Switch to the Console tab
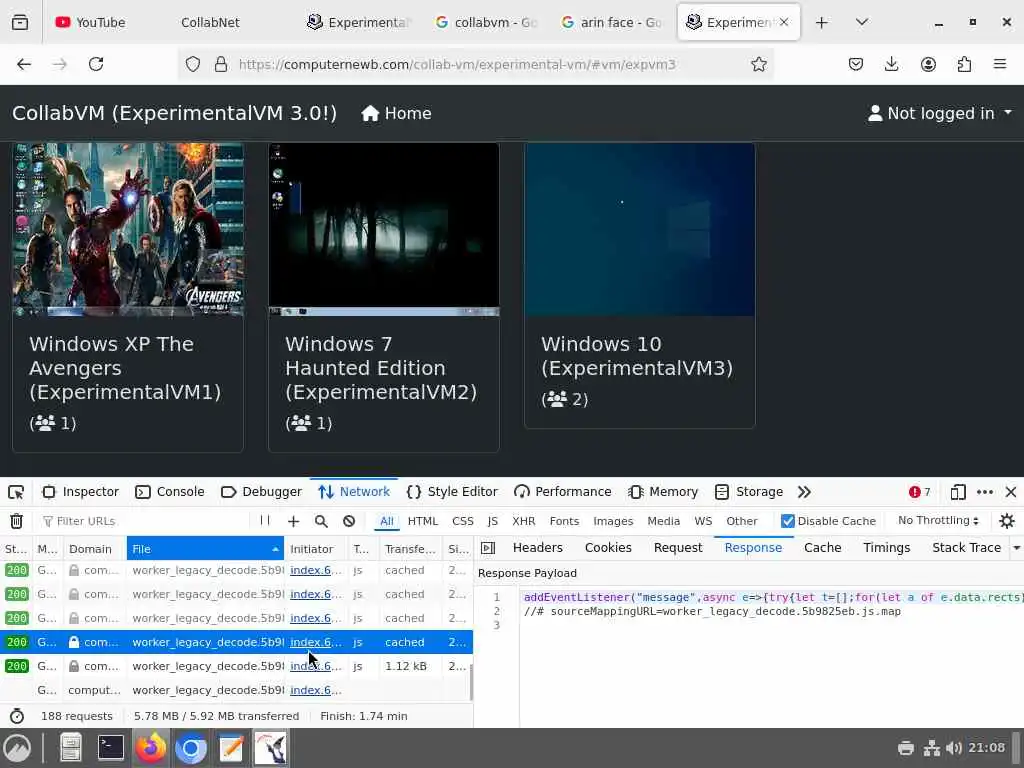 (170, 492)
